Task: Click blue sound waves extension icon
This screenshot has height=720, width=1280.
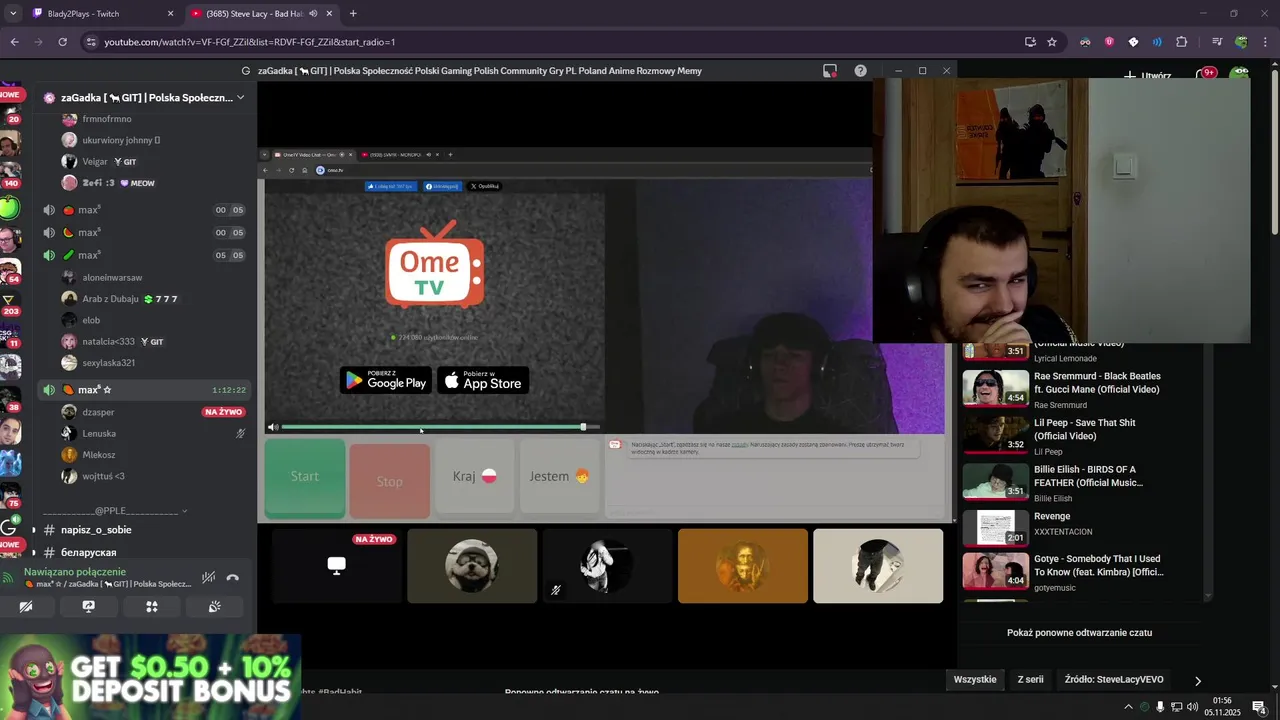Action: point(1157,42)
